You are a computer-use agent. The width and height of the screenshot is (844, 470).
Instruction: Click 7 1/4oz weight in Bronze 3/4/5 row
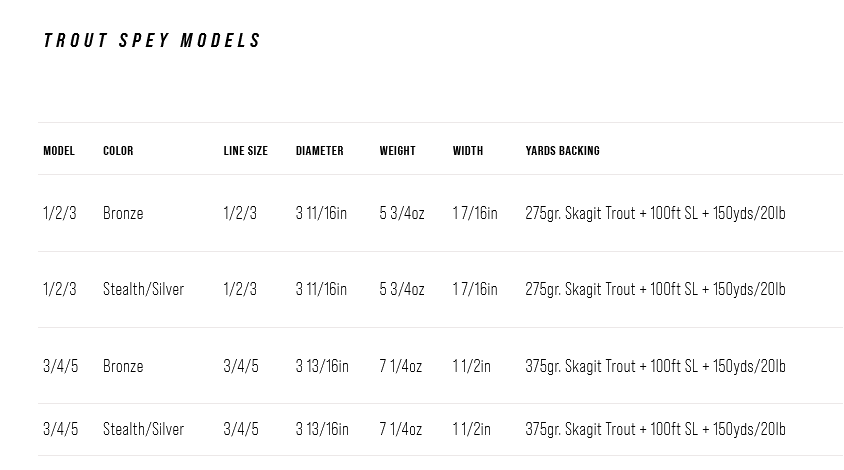(x=400, y=366)
